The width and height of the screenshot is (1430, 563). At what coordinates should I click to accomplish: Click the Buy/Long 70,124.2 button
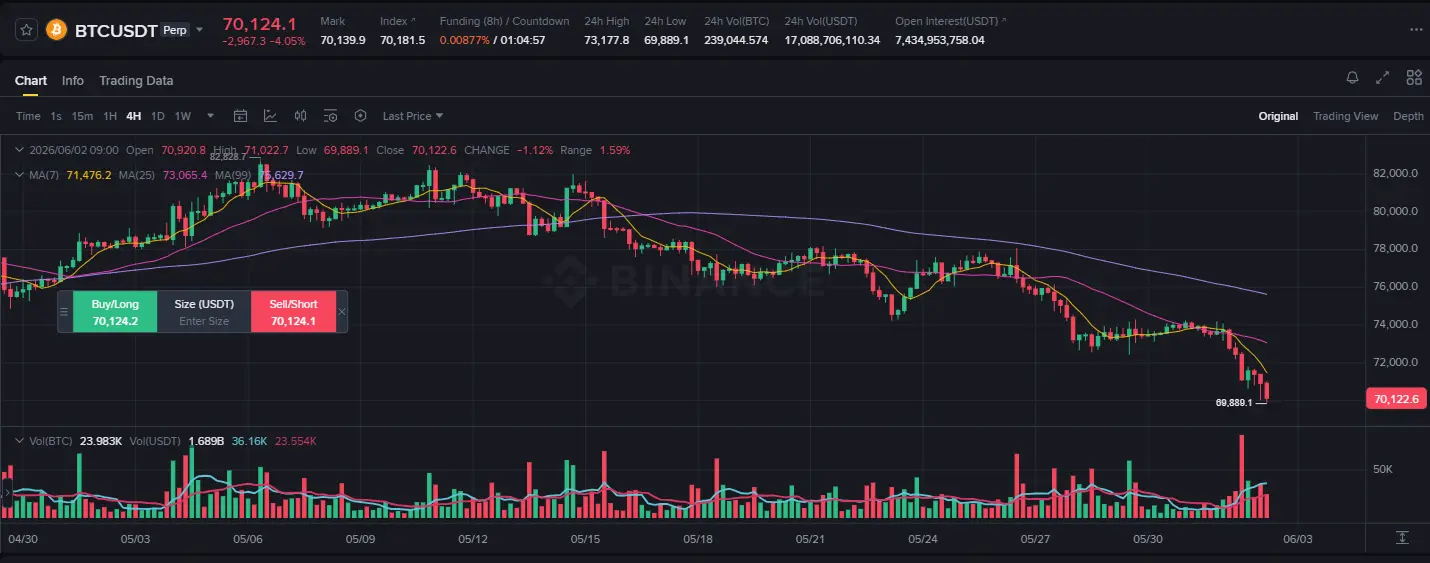(115, 312)
